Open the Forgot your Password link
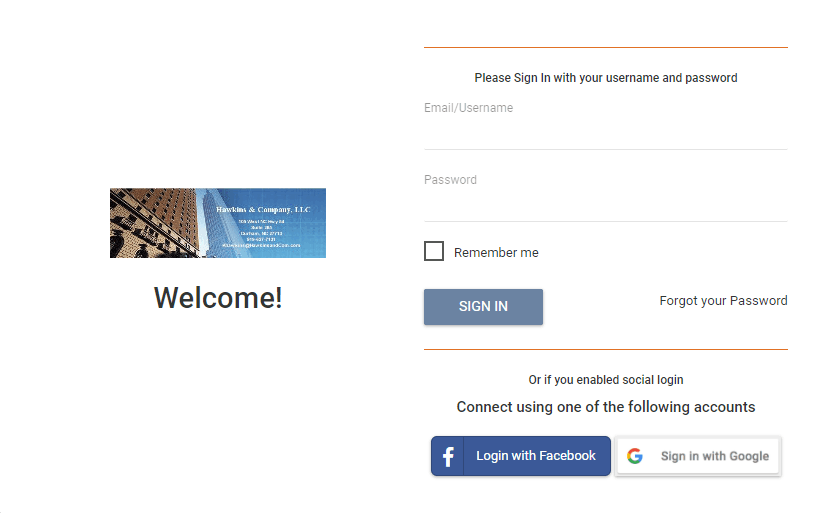 pyautogui.click(x=723, y=301)
